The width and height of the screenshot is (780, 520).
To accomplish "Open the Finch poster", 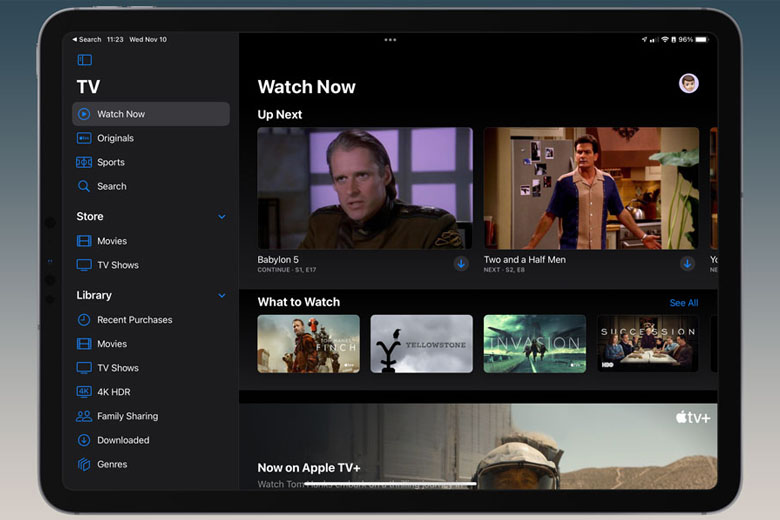I will [308, 344].
